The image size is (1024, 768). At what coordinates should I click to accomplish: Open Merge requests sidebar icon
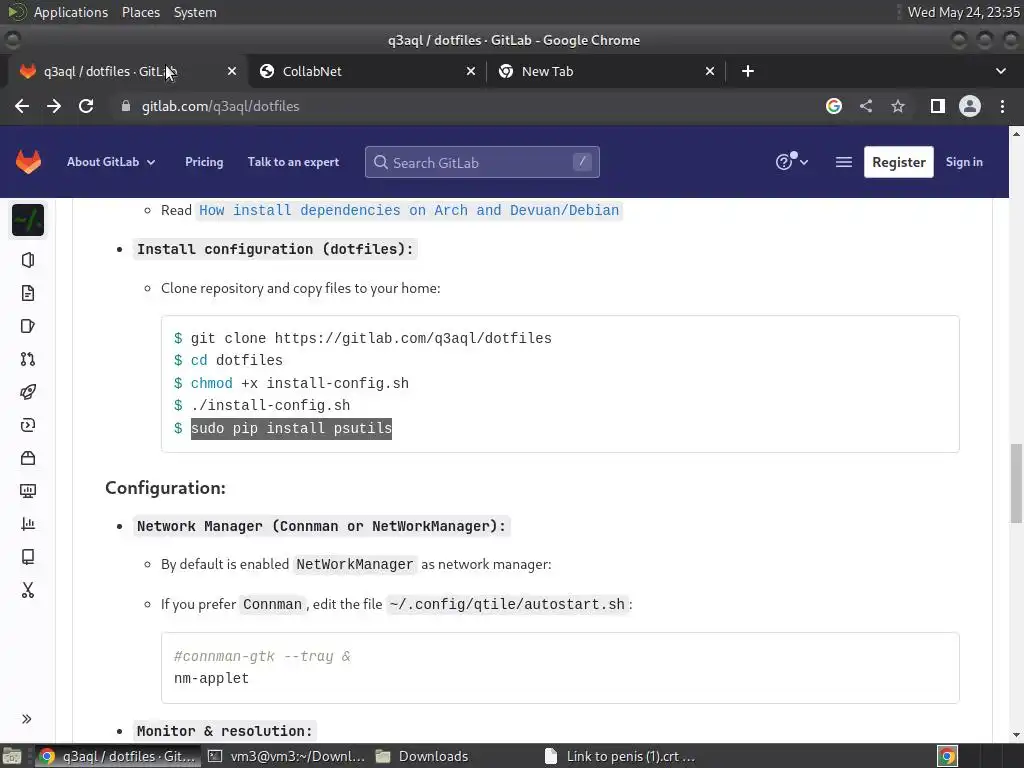pos(28,359)
